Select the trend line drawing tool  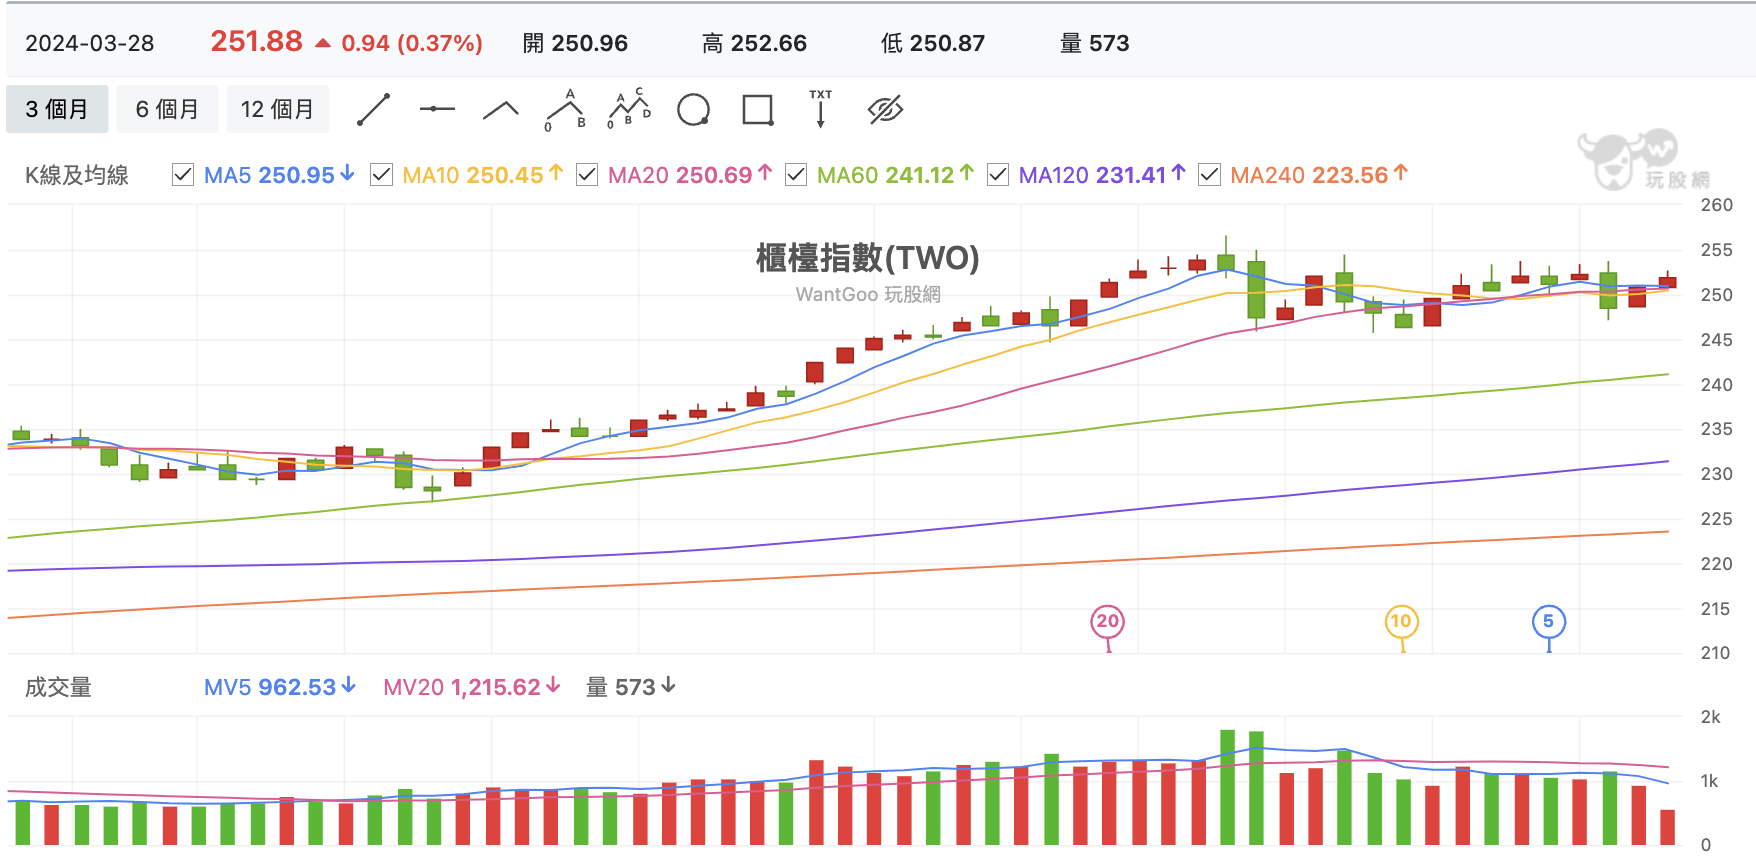click(x=374, y=109)
